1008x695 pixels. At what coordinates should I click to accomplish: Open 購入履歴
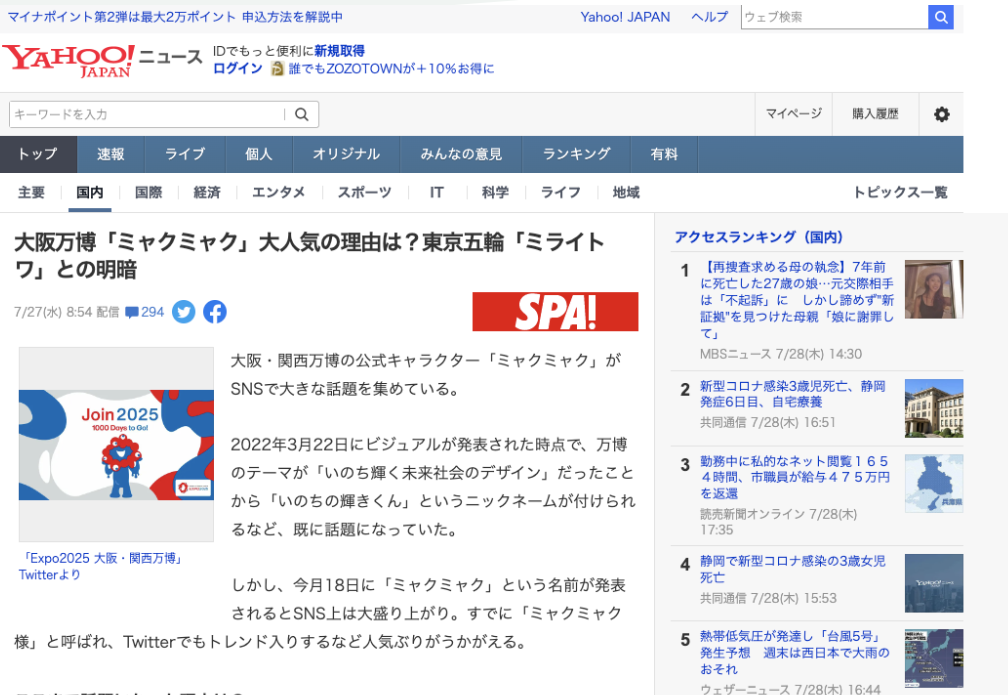875,114
